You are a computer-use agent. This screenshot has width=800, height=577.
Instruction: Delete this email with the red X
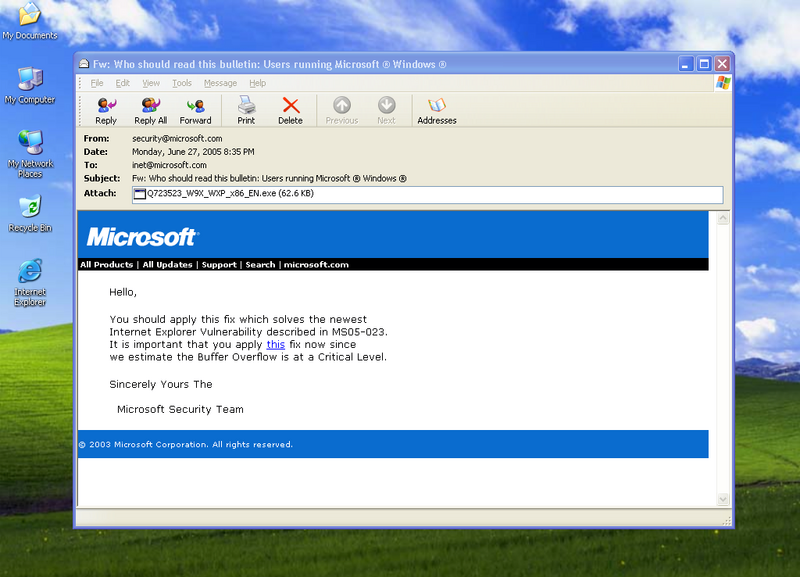(290, 111)
